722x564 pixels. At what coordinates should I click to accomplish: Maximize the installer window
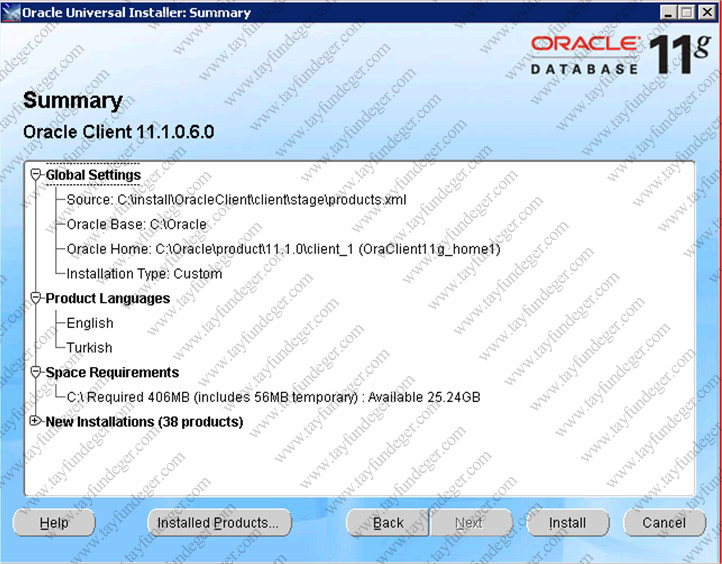pyautogui.click(x=687, y=12)
